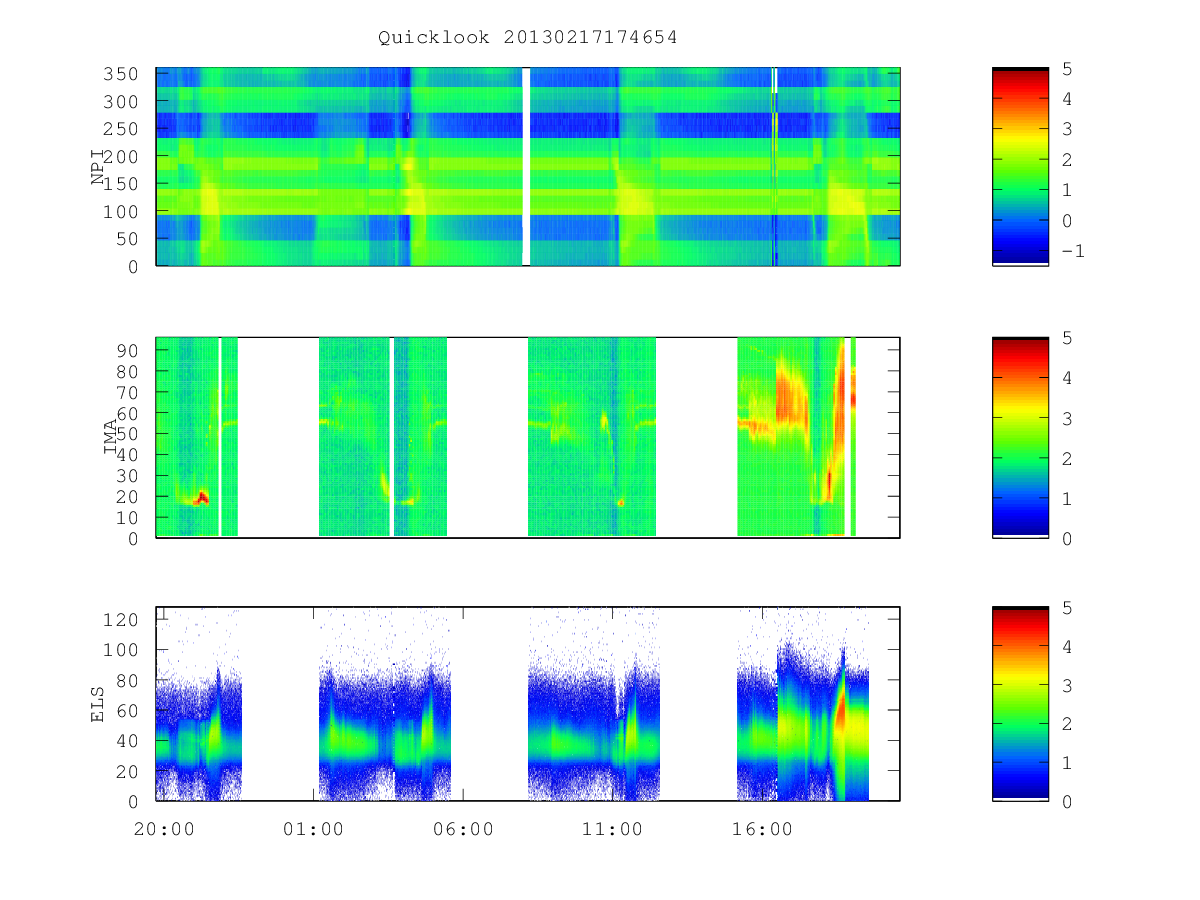Click the 16:00 time tick label
This screenshot has height=900, width=1200.
762,829
